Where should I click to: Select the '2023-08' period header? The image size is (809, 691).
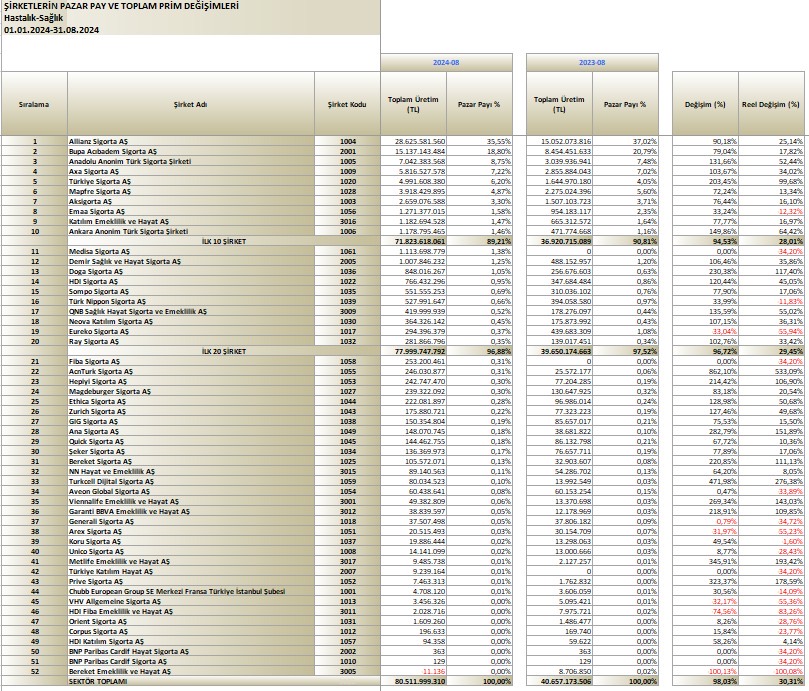pos(592,62)
